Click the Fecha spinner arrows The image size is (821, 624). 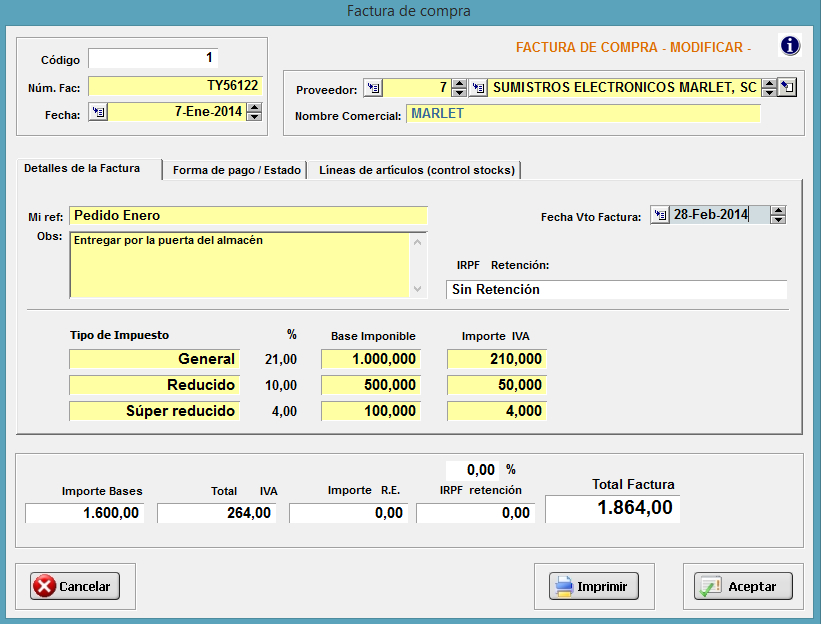(x=254, y=113)
